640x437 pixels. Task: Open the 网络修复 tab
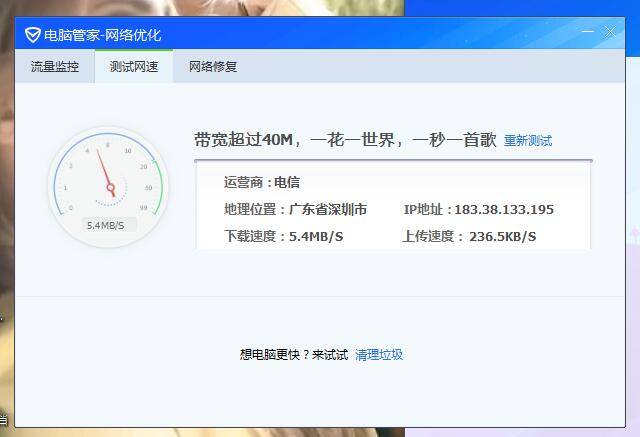pyautogui.click(x=213, y=66)
